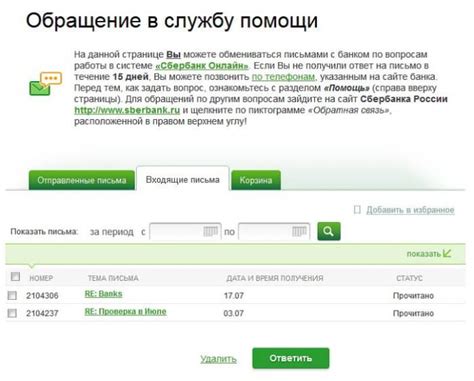Click the 'ТЕМА ПИСЬМА' column header
474x381 pixels.
[x=113, y=278]
